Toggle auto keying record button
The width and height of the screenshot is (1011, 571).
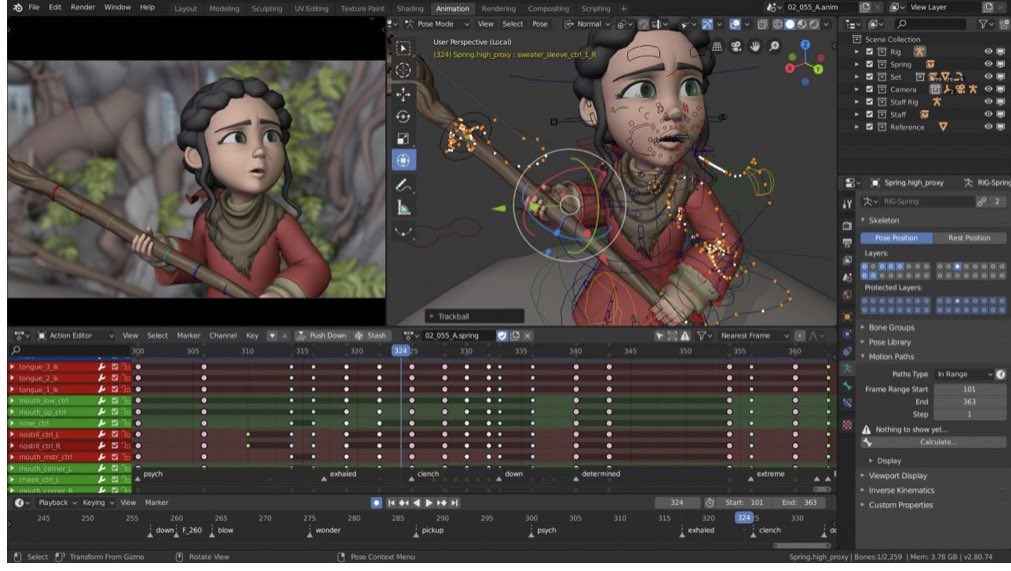377,503
